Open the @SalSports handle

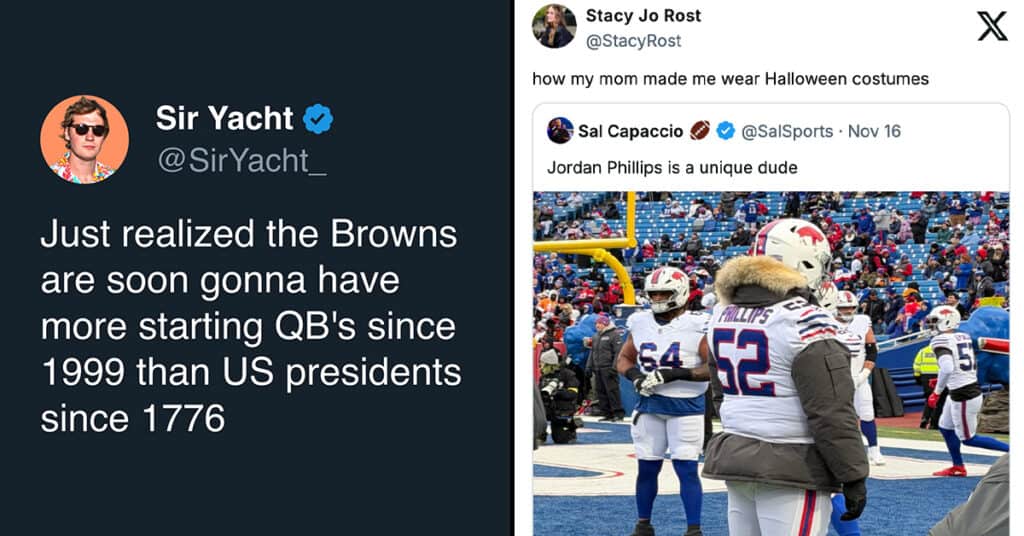coord(788,131)
